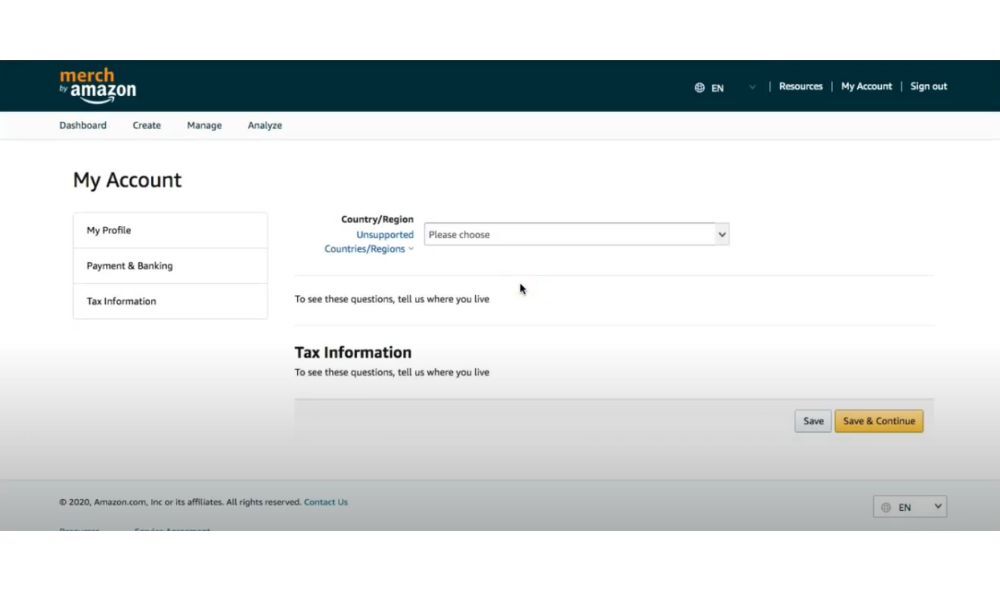This screenshot has width=1000, height=600.
Task: Click the footer globe icon
Action: (886, 508)
